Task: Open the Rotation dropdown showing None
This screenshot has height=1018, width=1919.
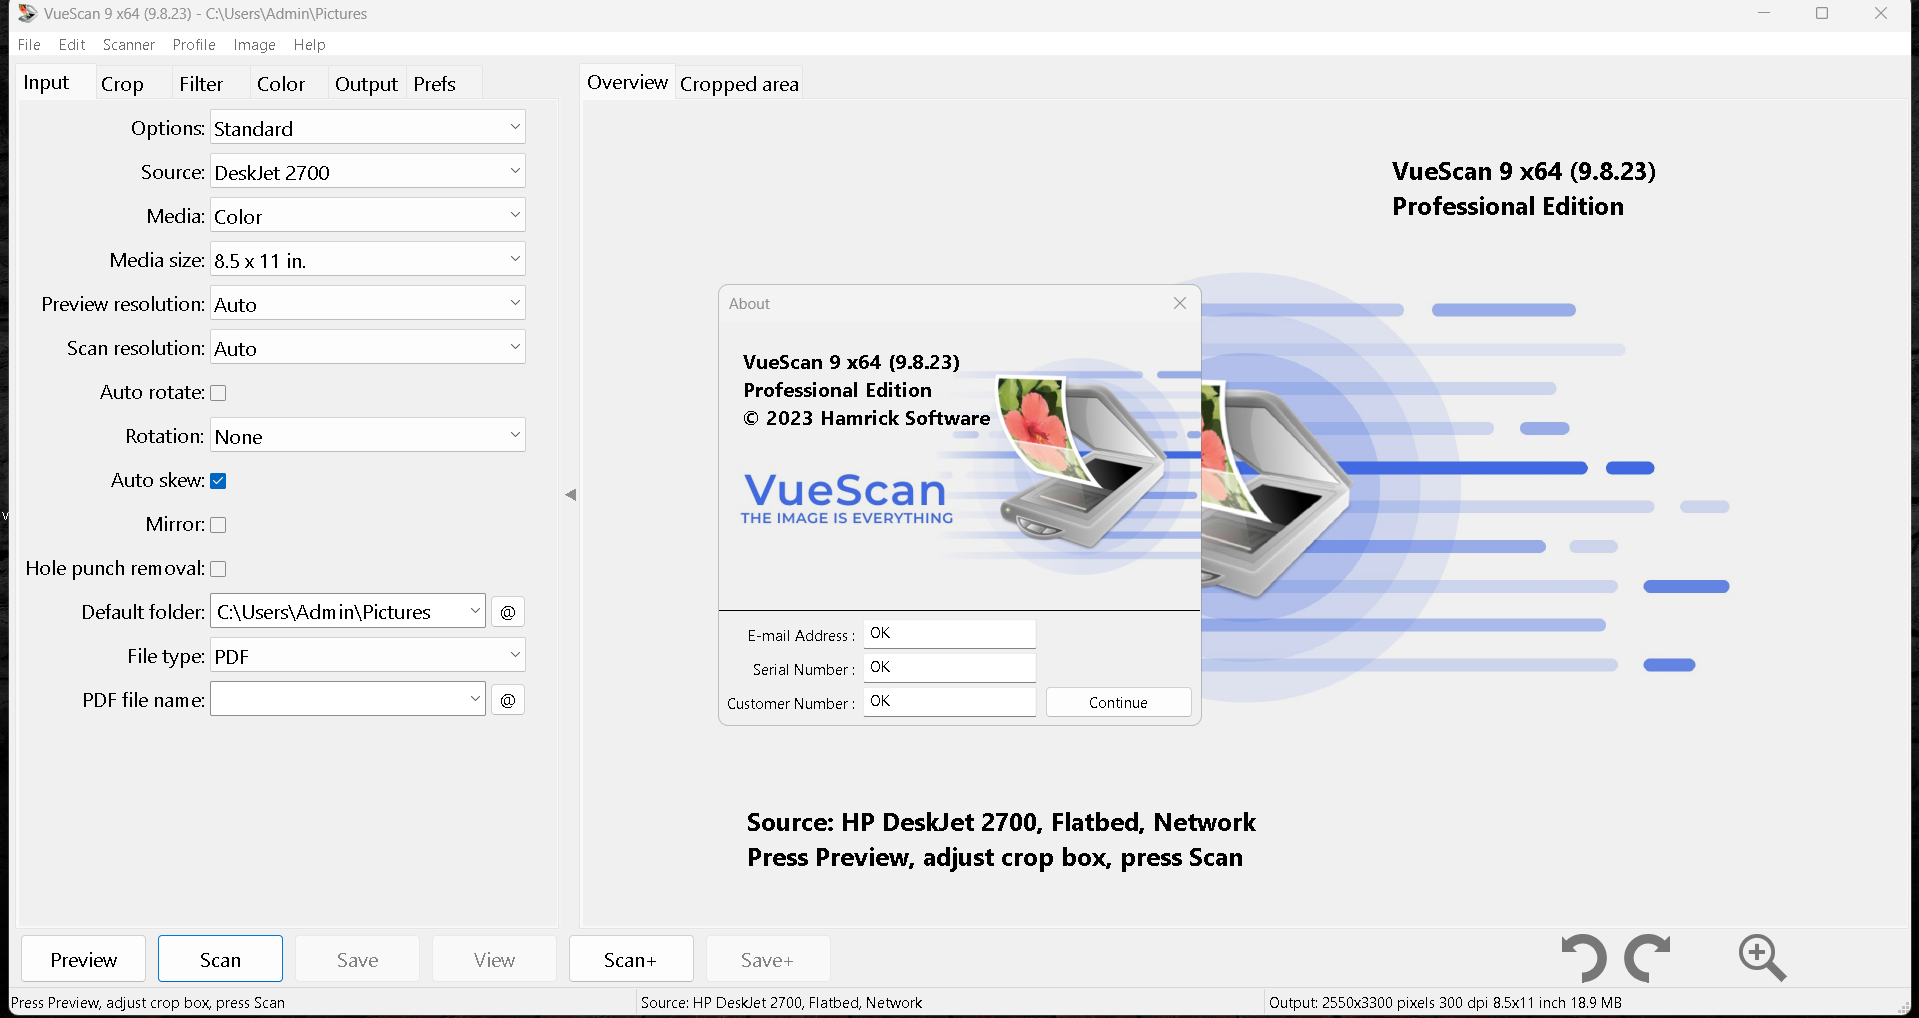Action: pos(368,436)
